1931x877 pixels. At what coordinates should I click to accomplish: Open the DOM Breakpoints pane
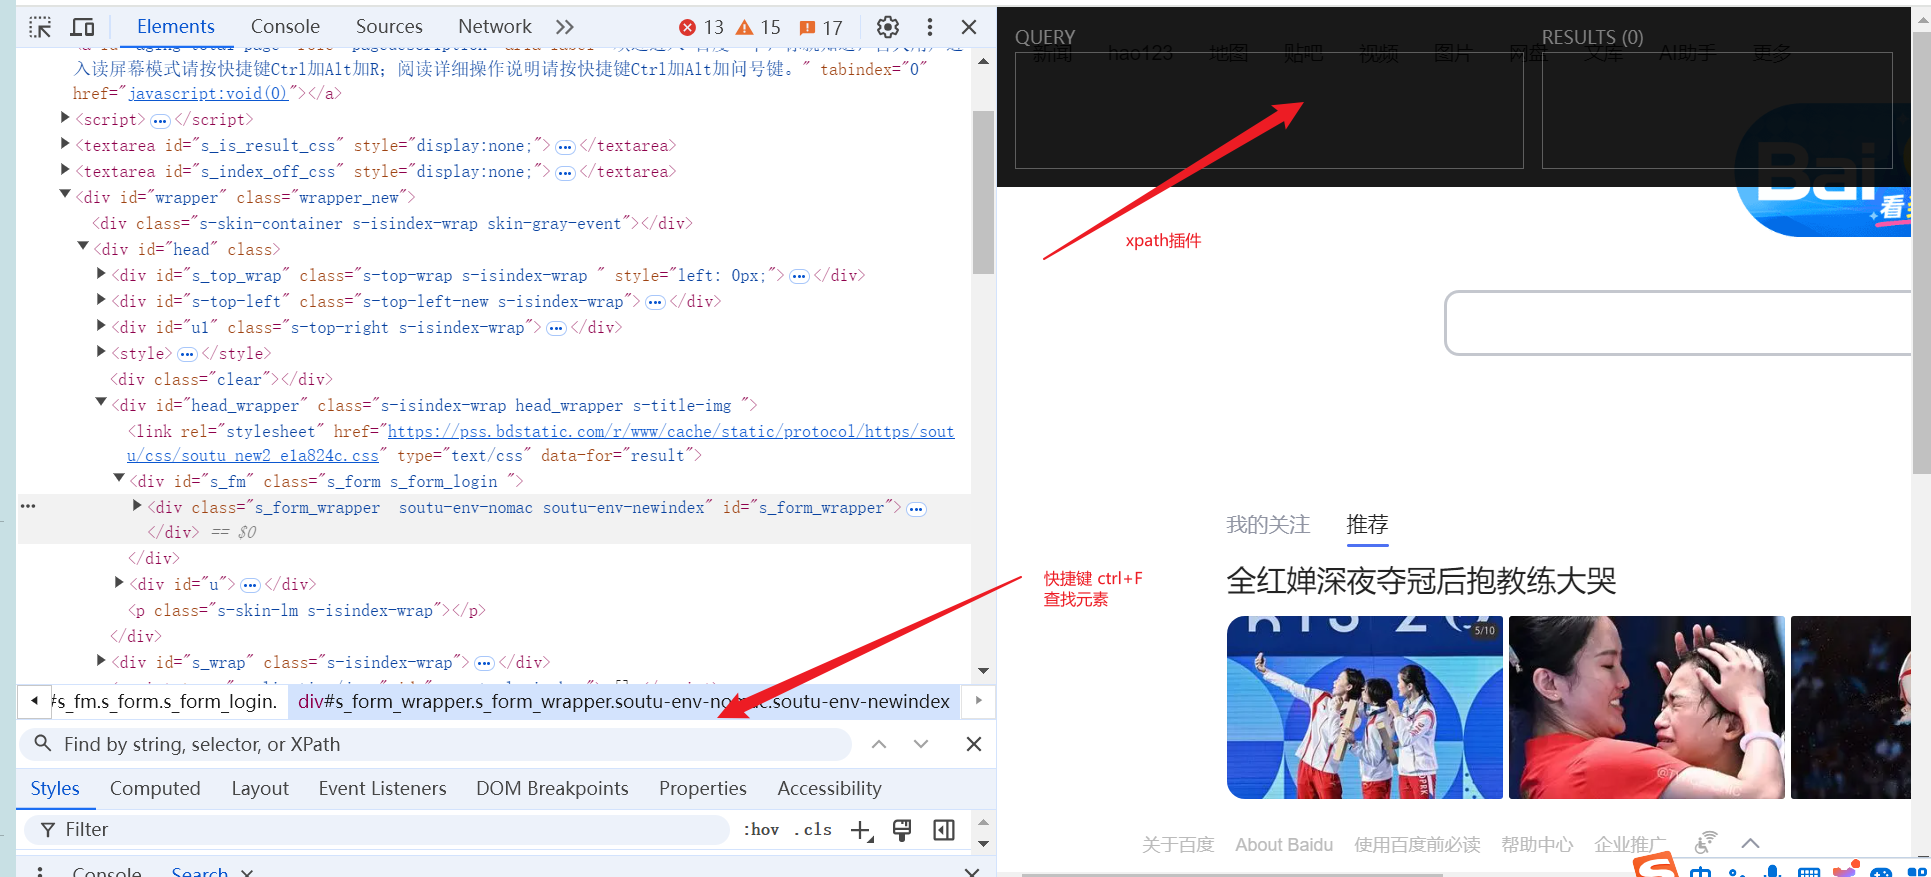tap(552, 789)
